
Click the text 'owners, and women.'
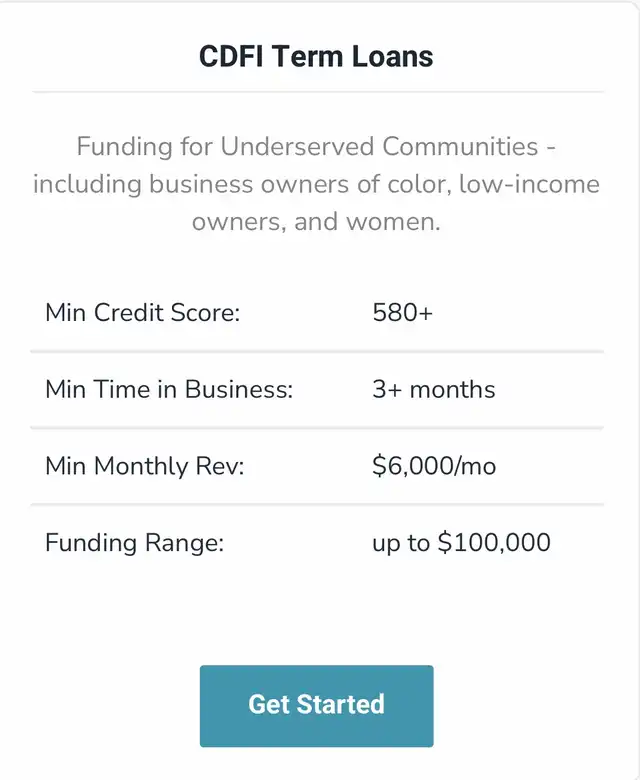316,222
